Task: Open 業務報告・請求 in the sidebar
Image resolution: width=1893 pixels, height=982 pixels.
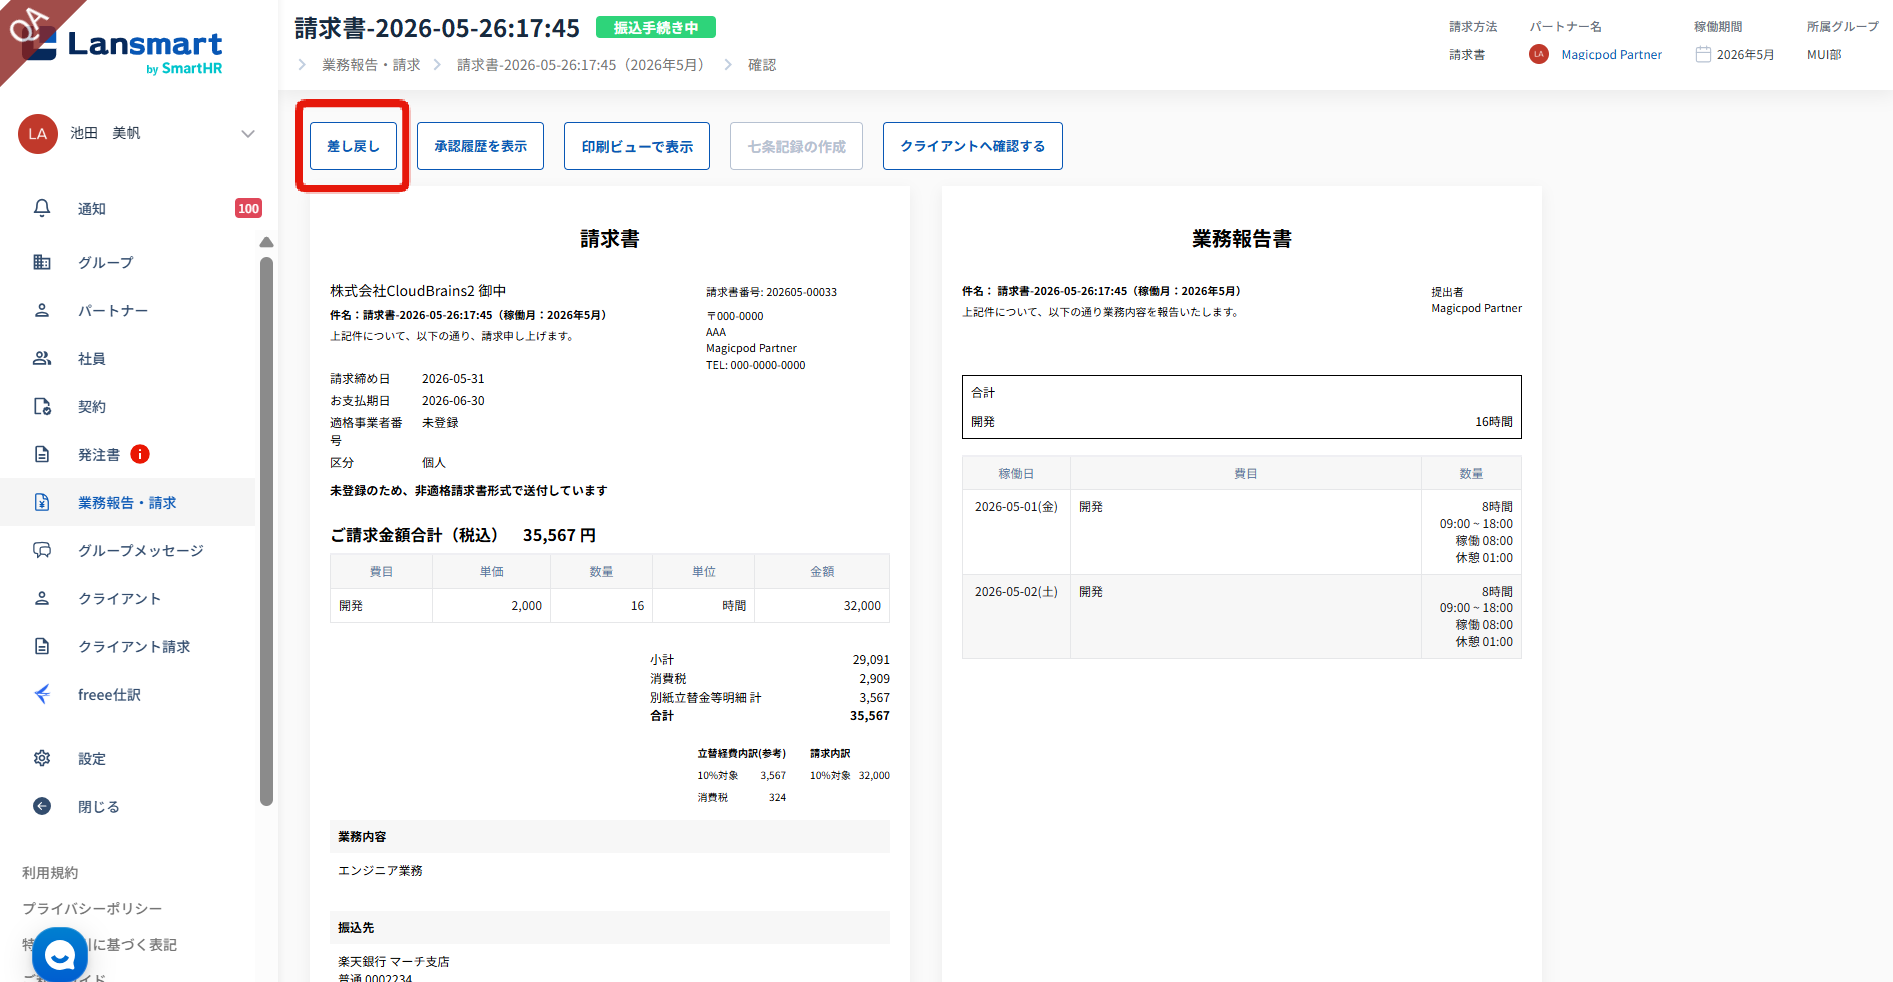Action: point(128,502)
